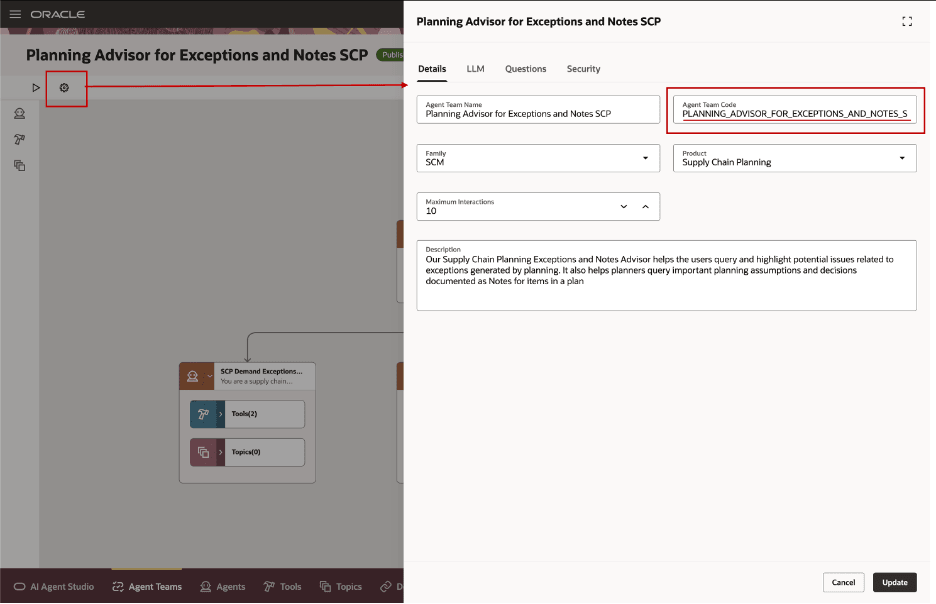Click the Tools(2) hammer icon in agent node
This screenshot has width=936, height=604.
pos(203,414)
